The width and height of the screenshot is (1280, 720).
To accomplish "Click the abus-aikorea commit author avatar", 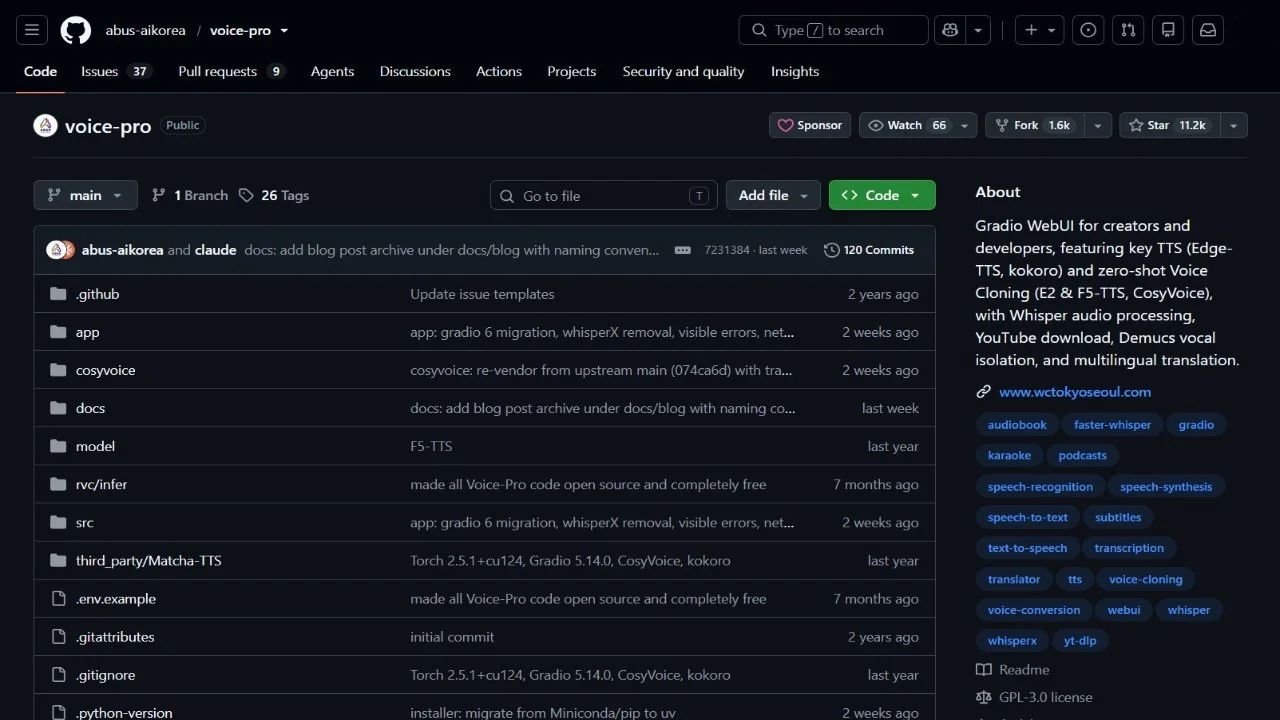I will pos(55,250).
